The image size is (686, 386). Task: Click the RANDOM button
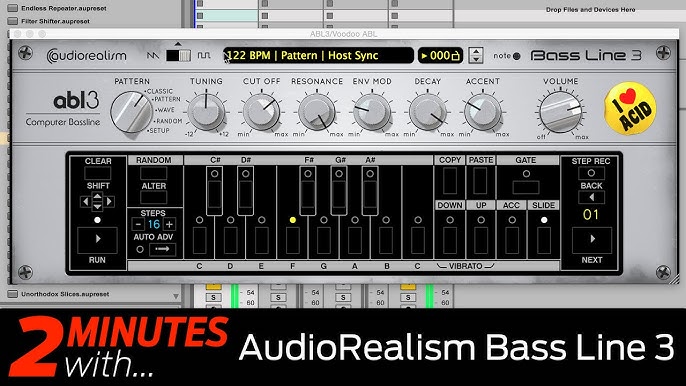154,173
